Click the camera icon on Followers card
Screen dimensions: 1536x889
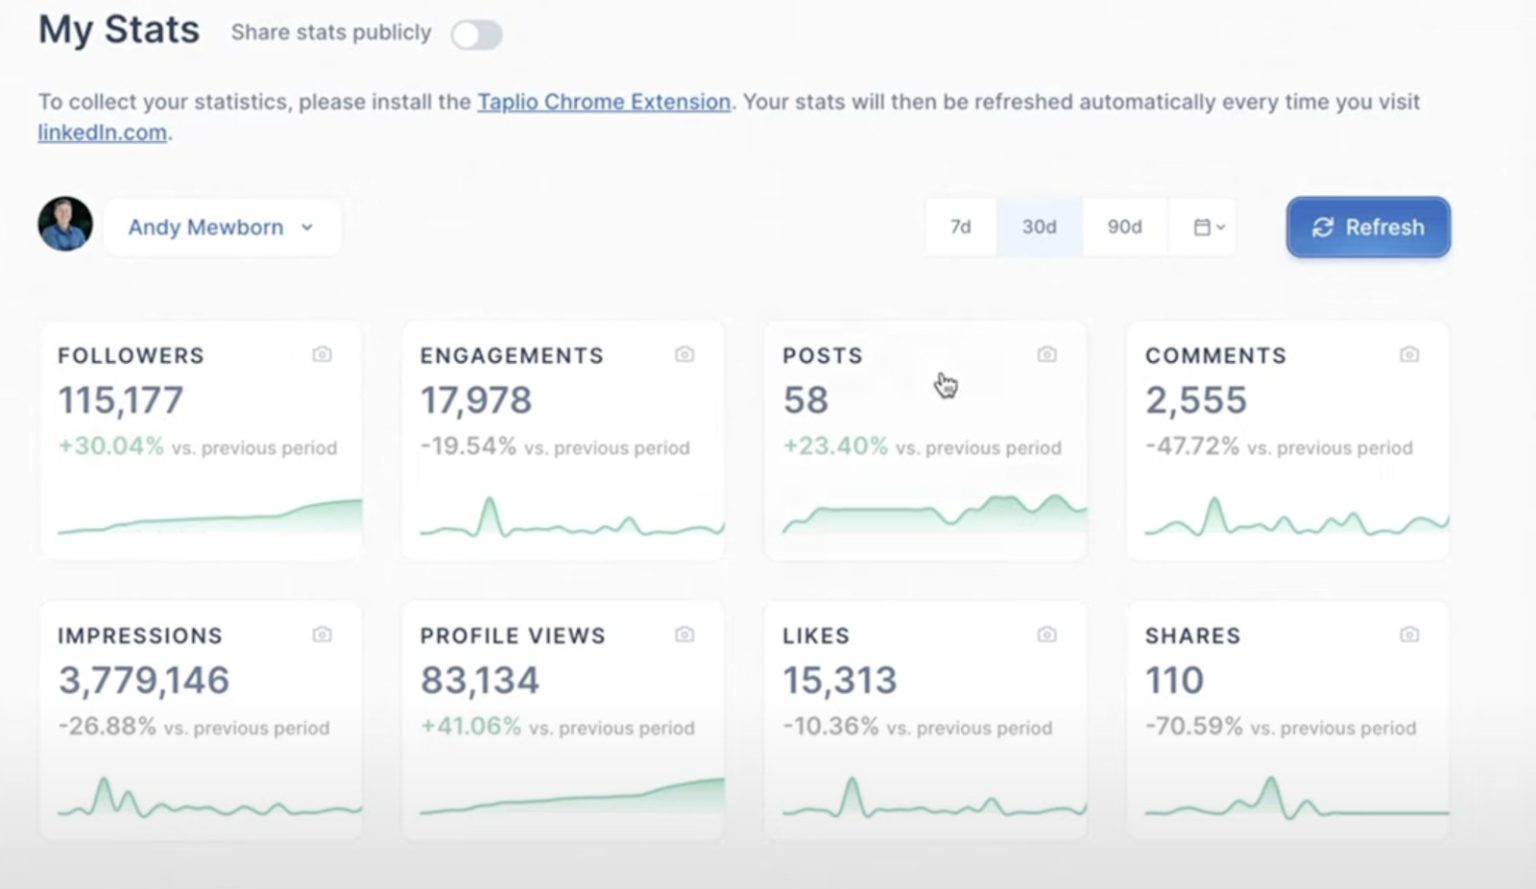coord(322,354)
